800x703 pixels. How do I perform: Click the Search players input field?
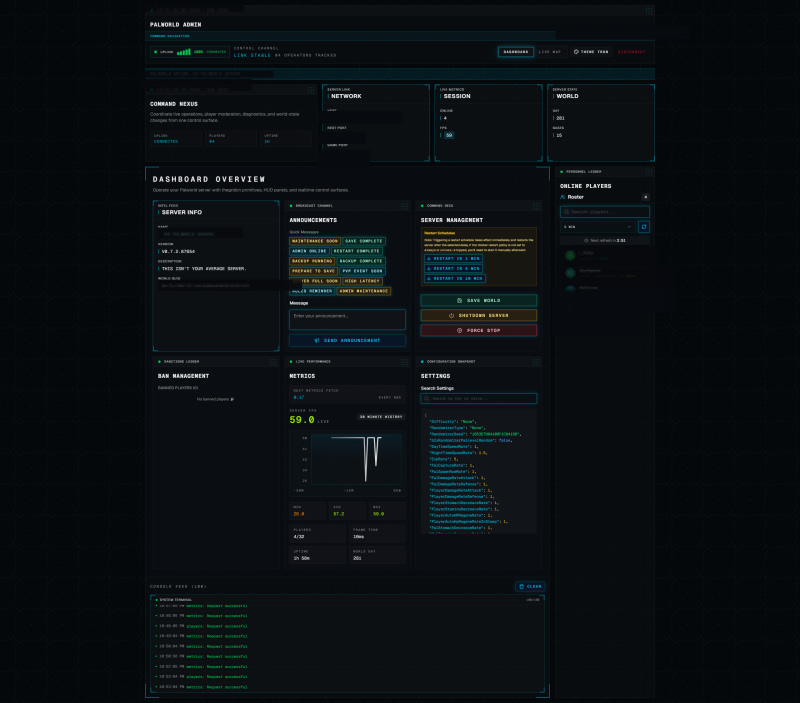pyautogui.click(x=605, y=212)
